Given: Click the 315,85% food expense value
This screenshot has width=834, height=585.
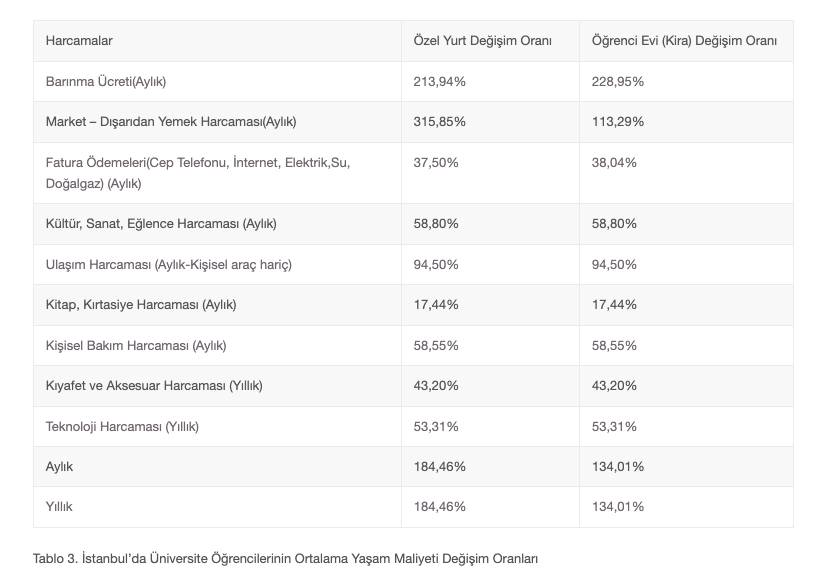Looking at the screenshot, I should pos(440,122).
